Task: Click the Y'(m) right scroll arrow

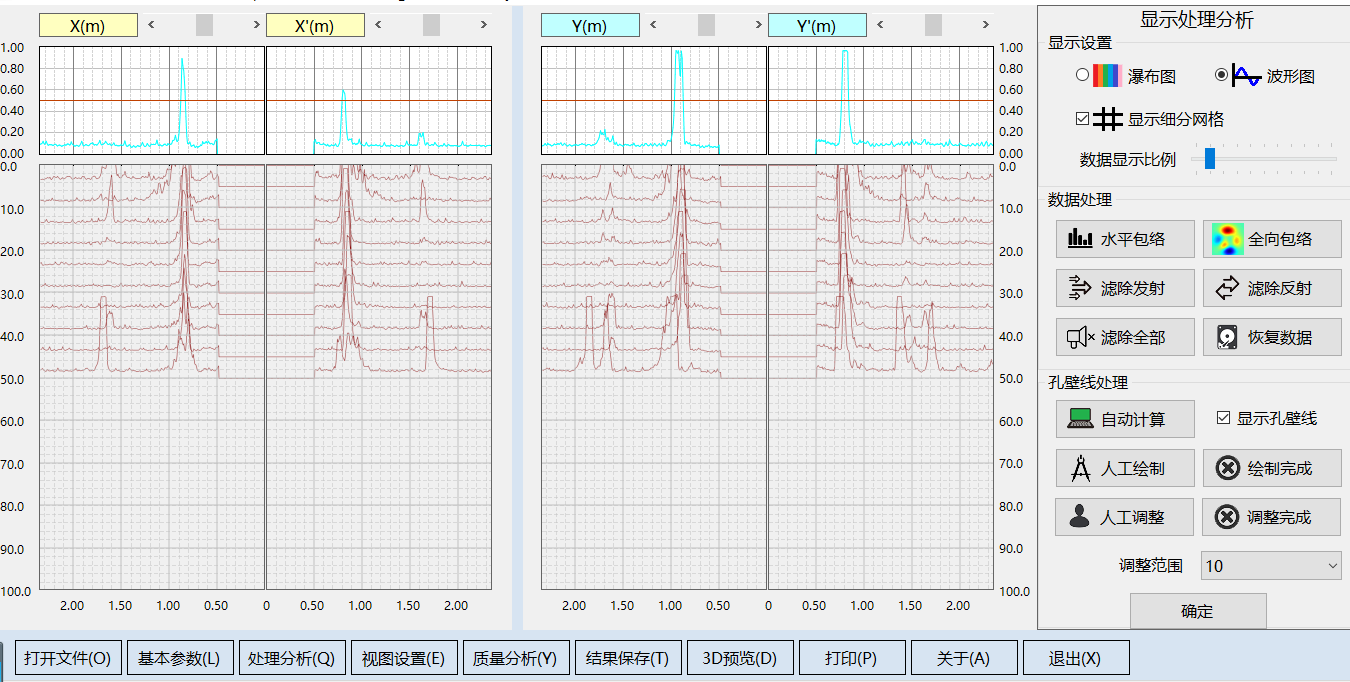Action: tap(986, 25)
